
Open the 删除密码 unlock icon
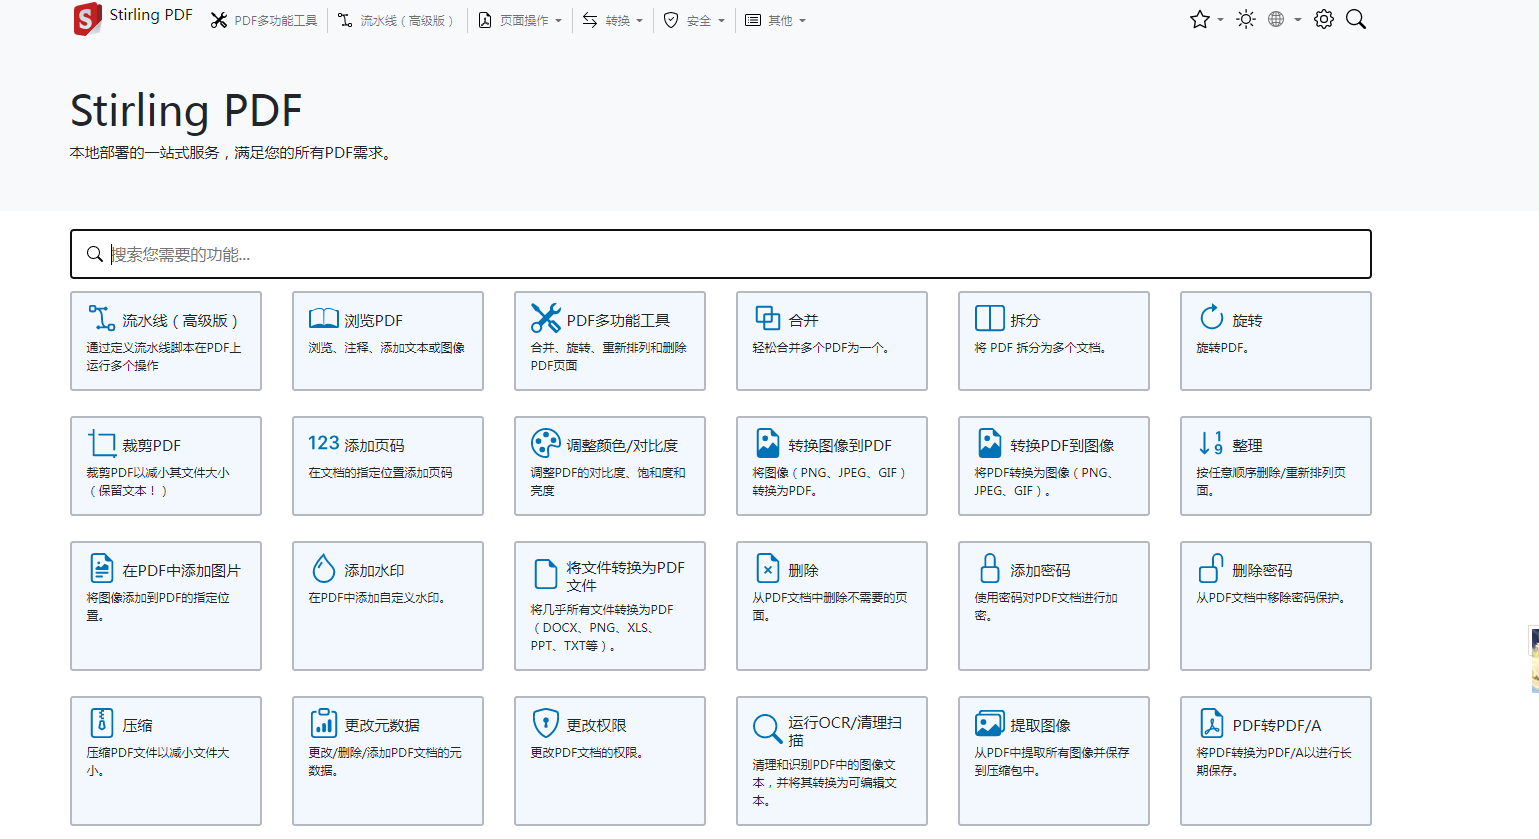[1211, 568]
